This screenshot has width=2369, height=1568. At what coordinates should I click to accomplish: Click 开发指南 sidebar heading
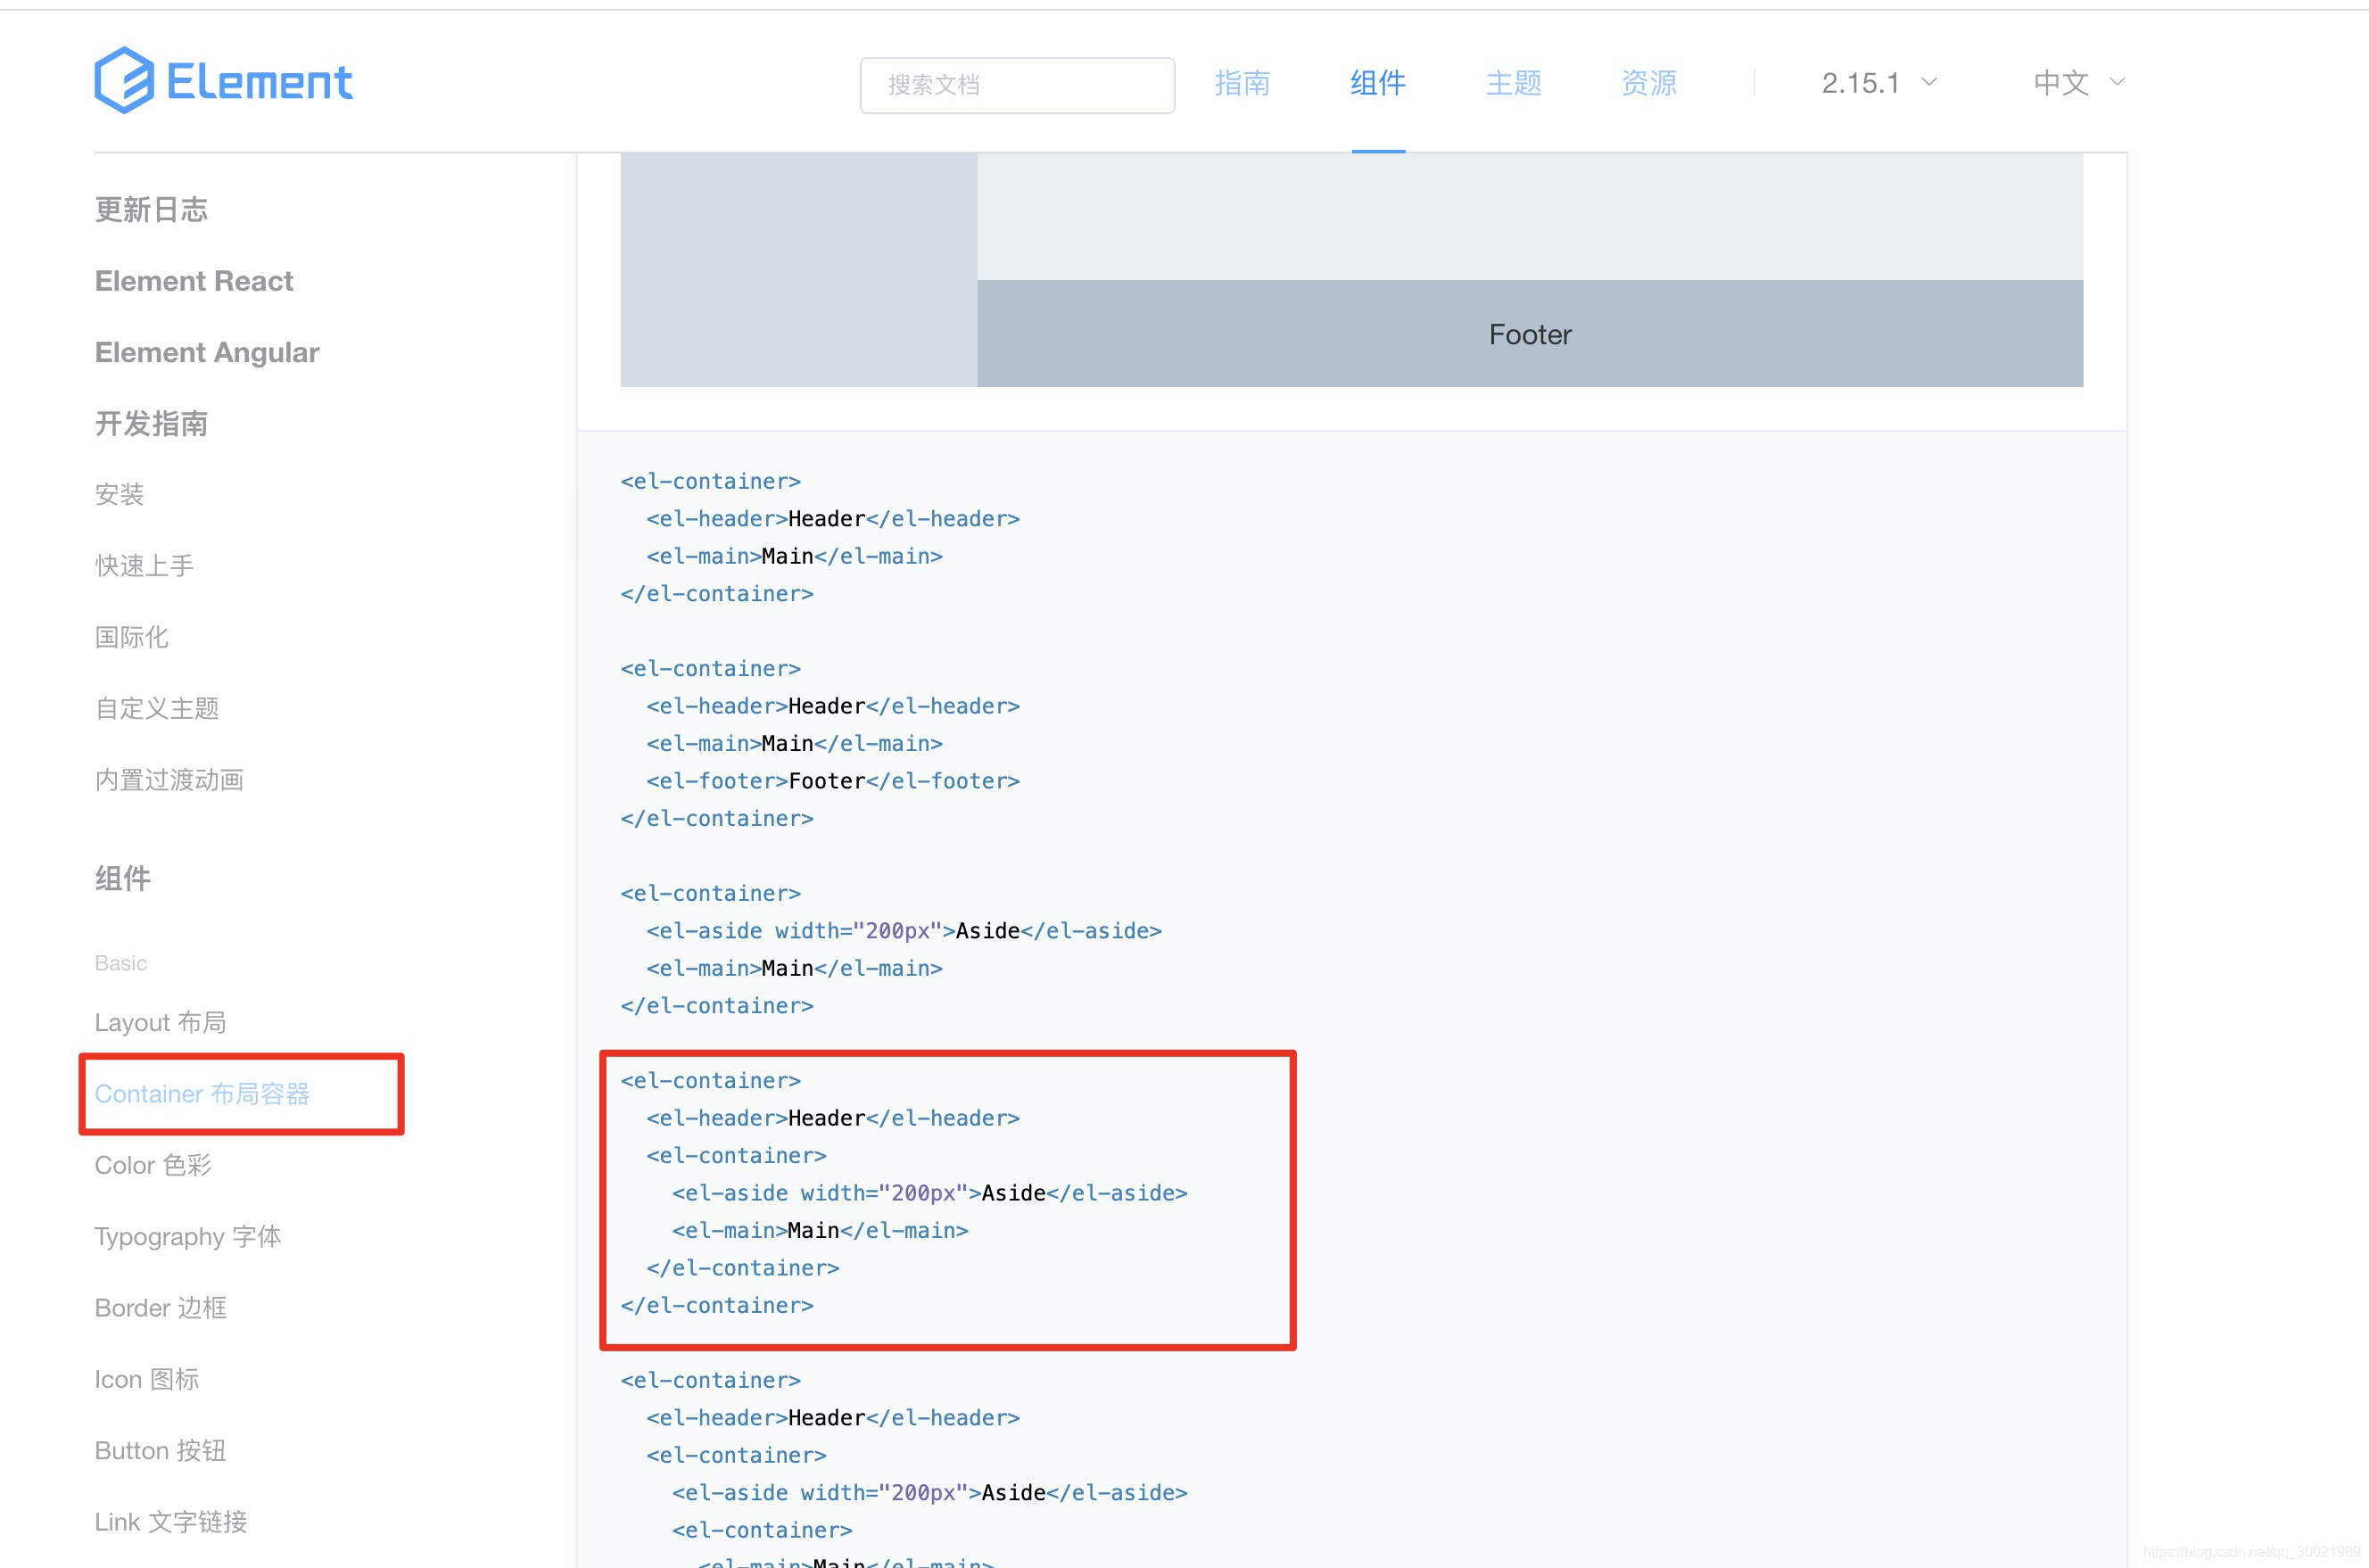[x=151, y=423]
